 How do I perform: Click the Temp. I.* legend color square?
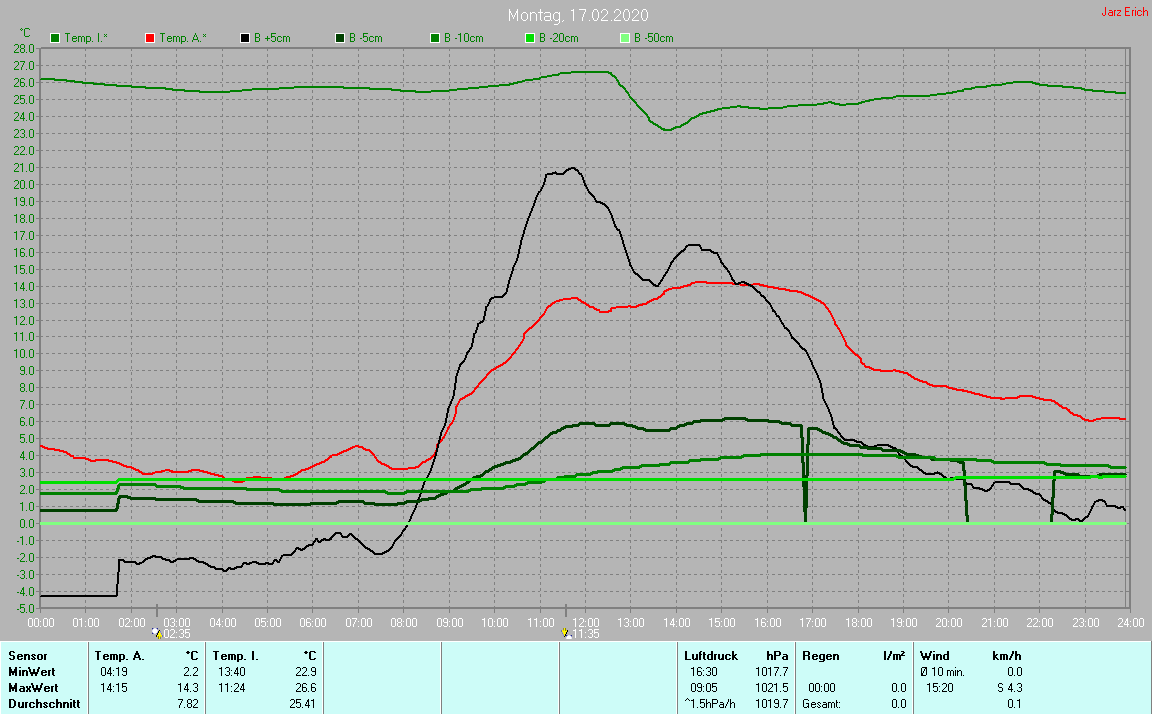[55, 38]
